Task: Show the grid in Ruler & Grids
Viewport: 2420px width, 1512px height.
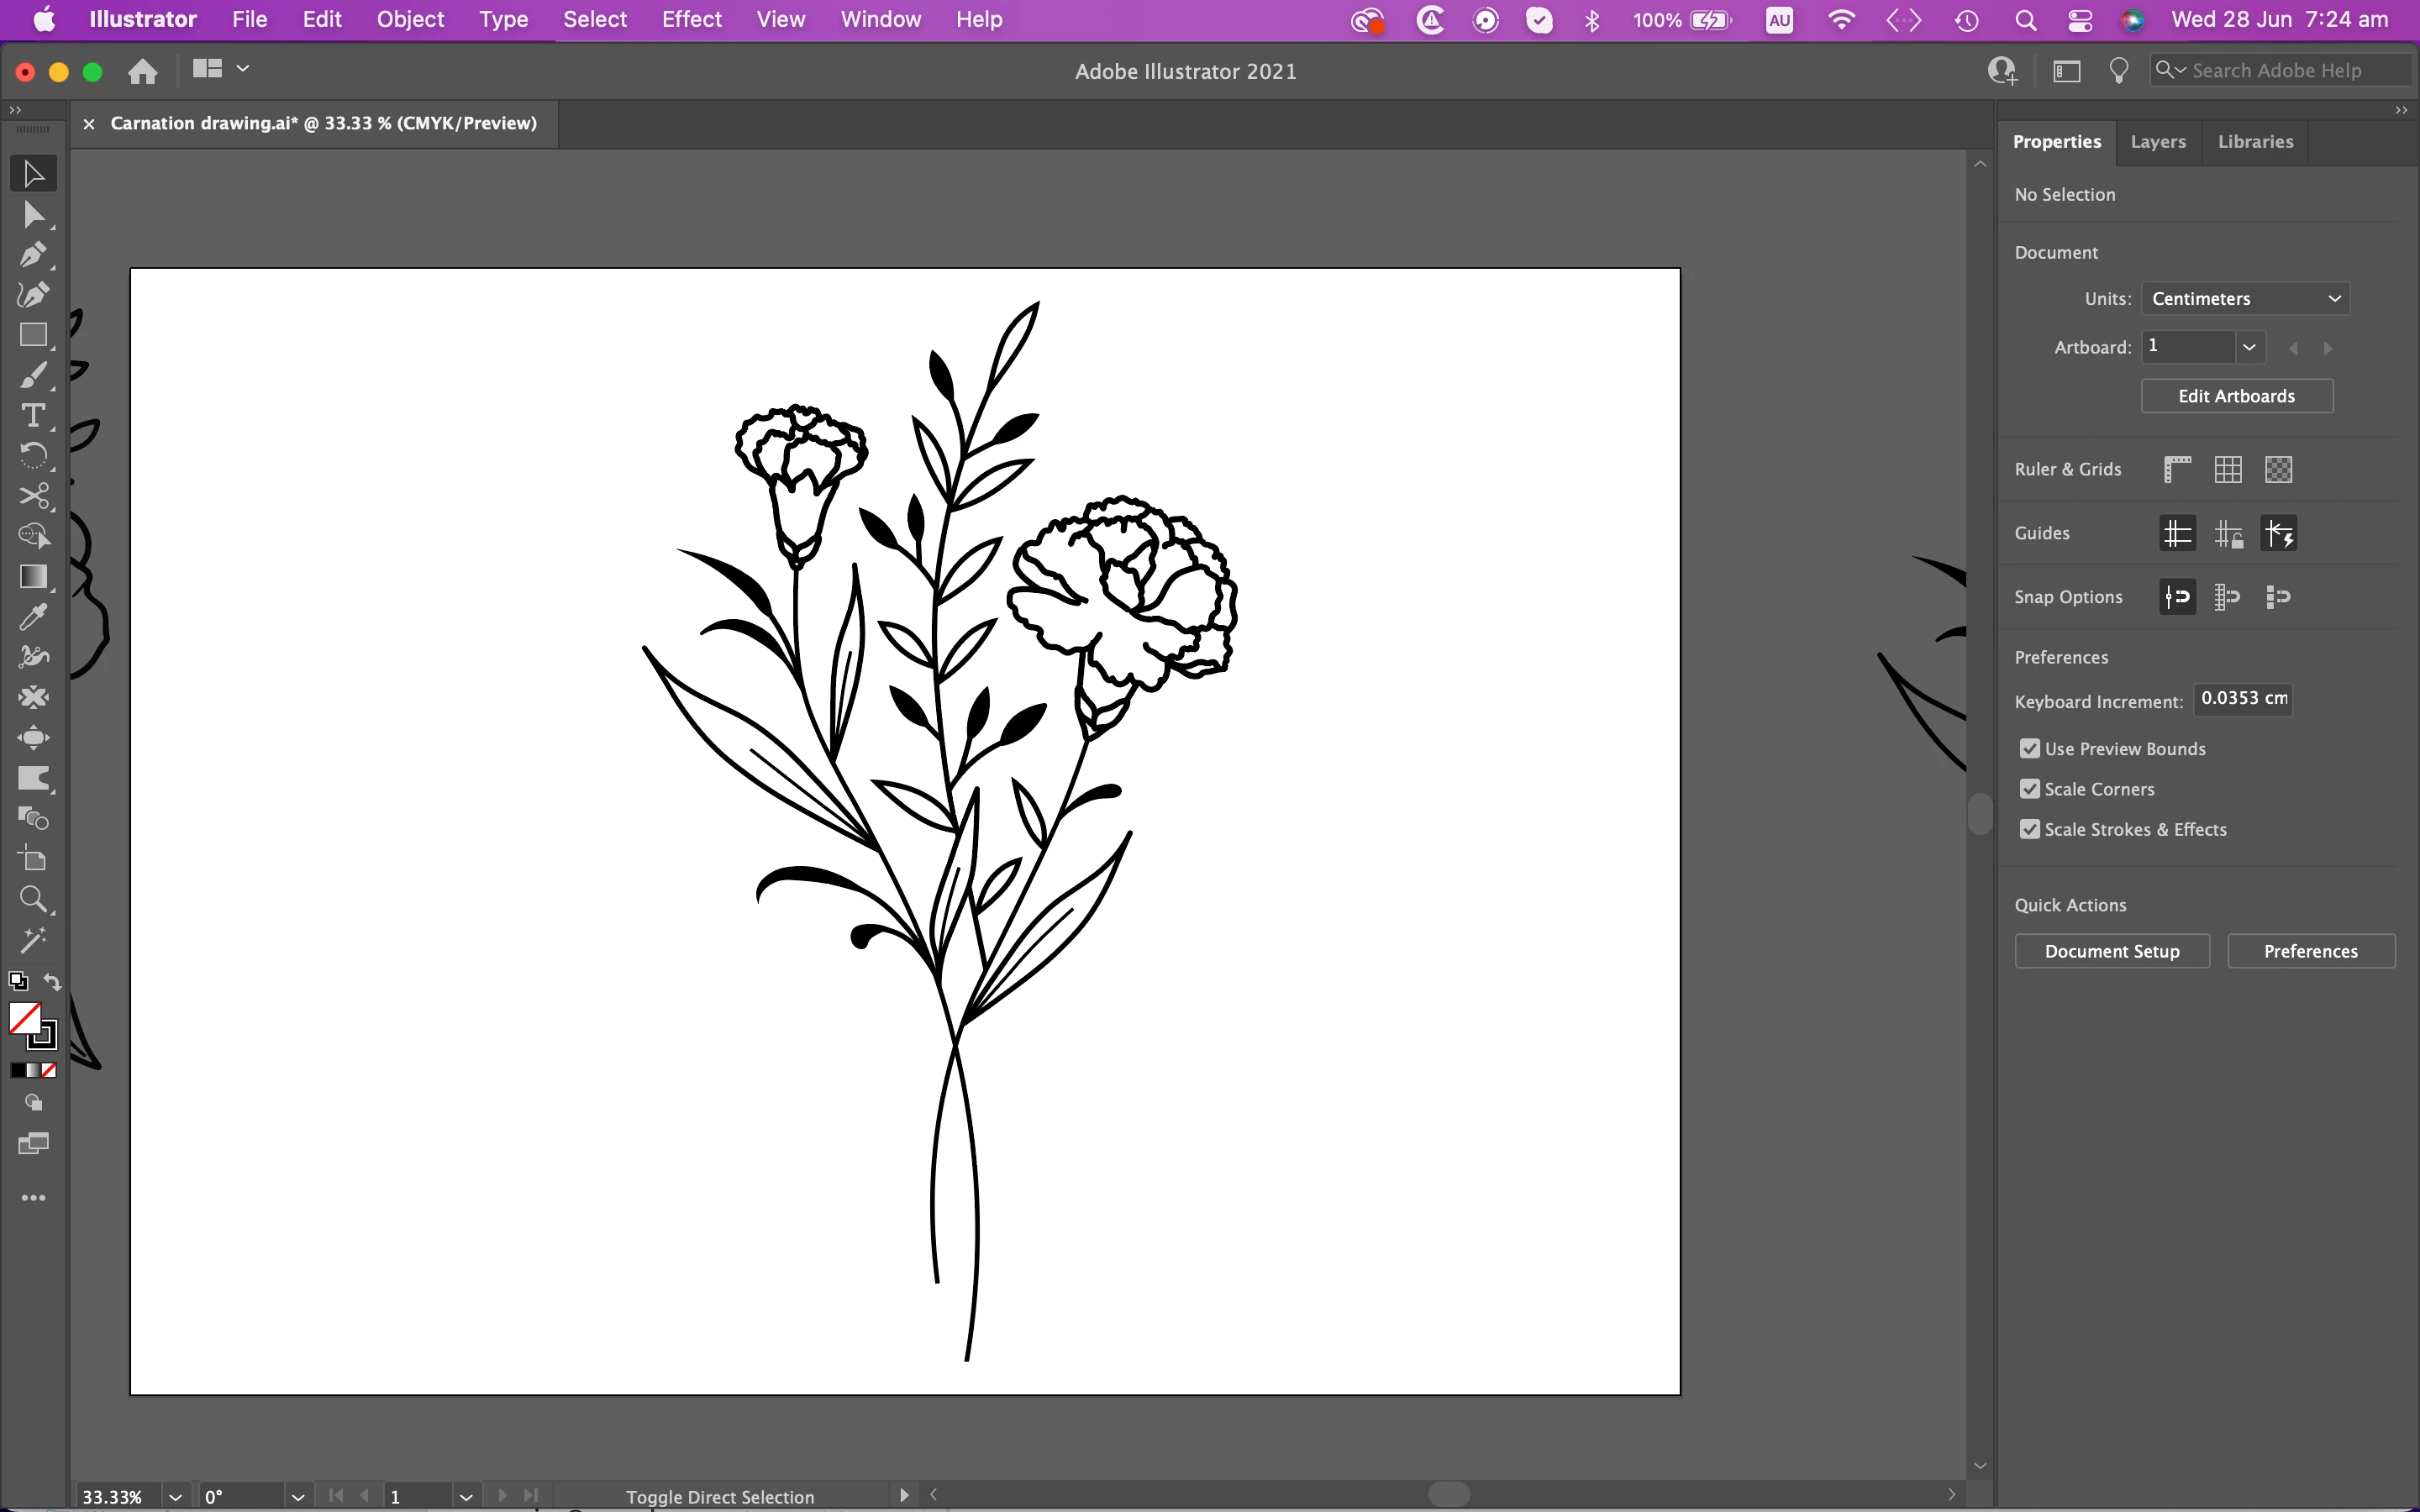Action: (x=2227, y=469)
